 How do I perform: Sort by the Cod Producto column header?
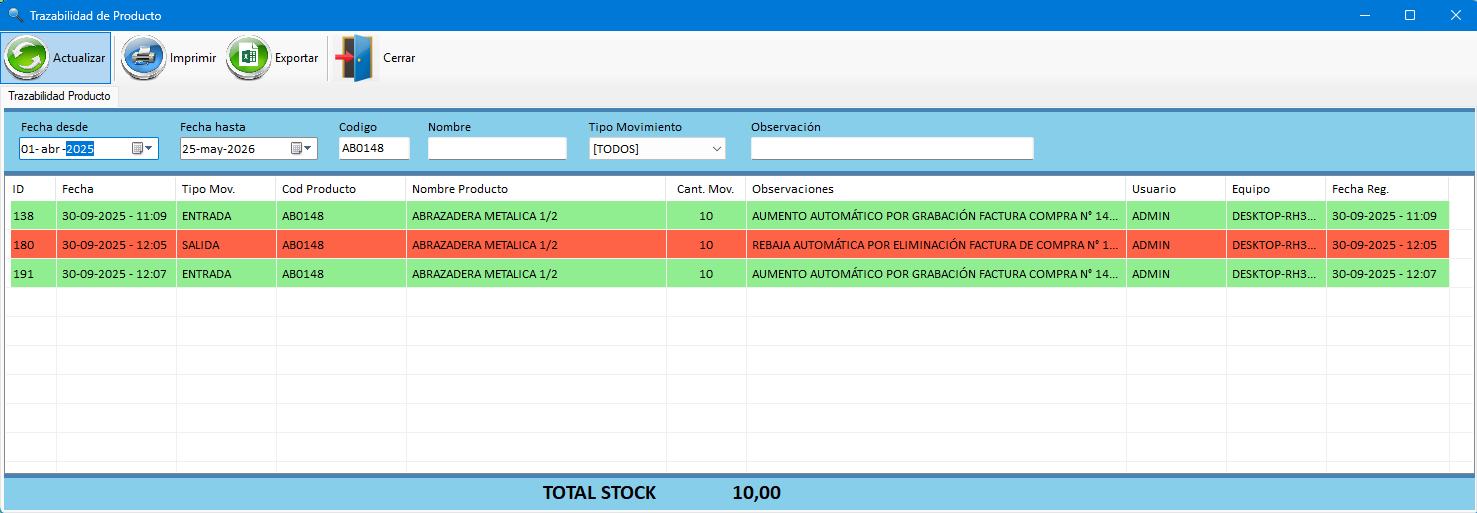[341, 189]
